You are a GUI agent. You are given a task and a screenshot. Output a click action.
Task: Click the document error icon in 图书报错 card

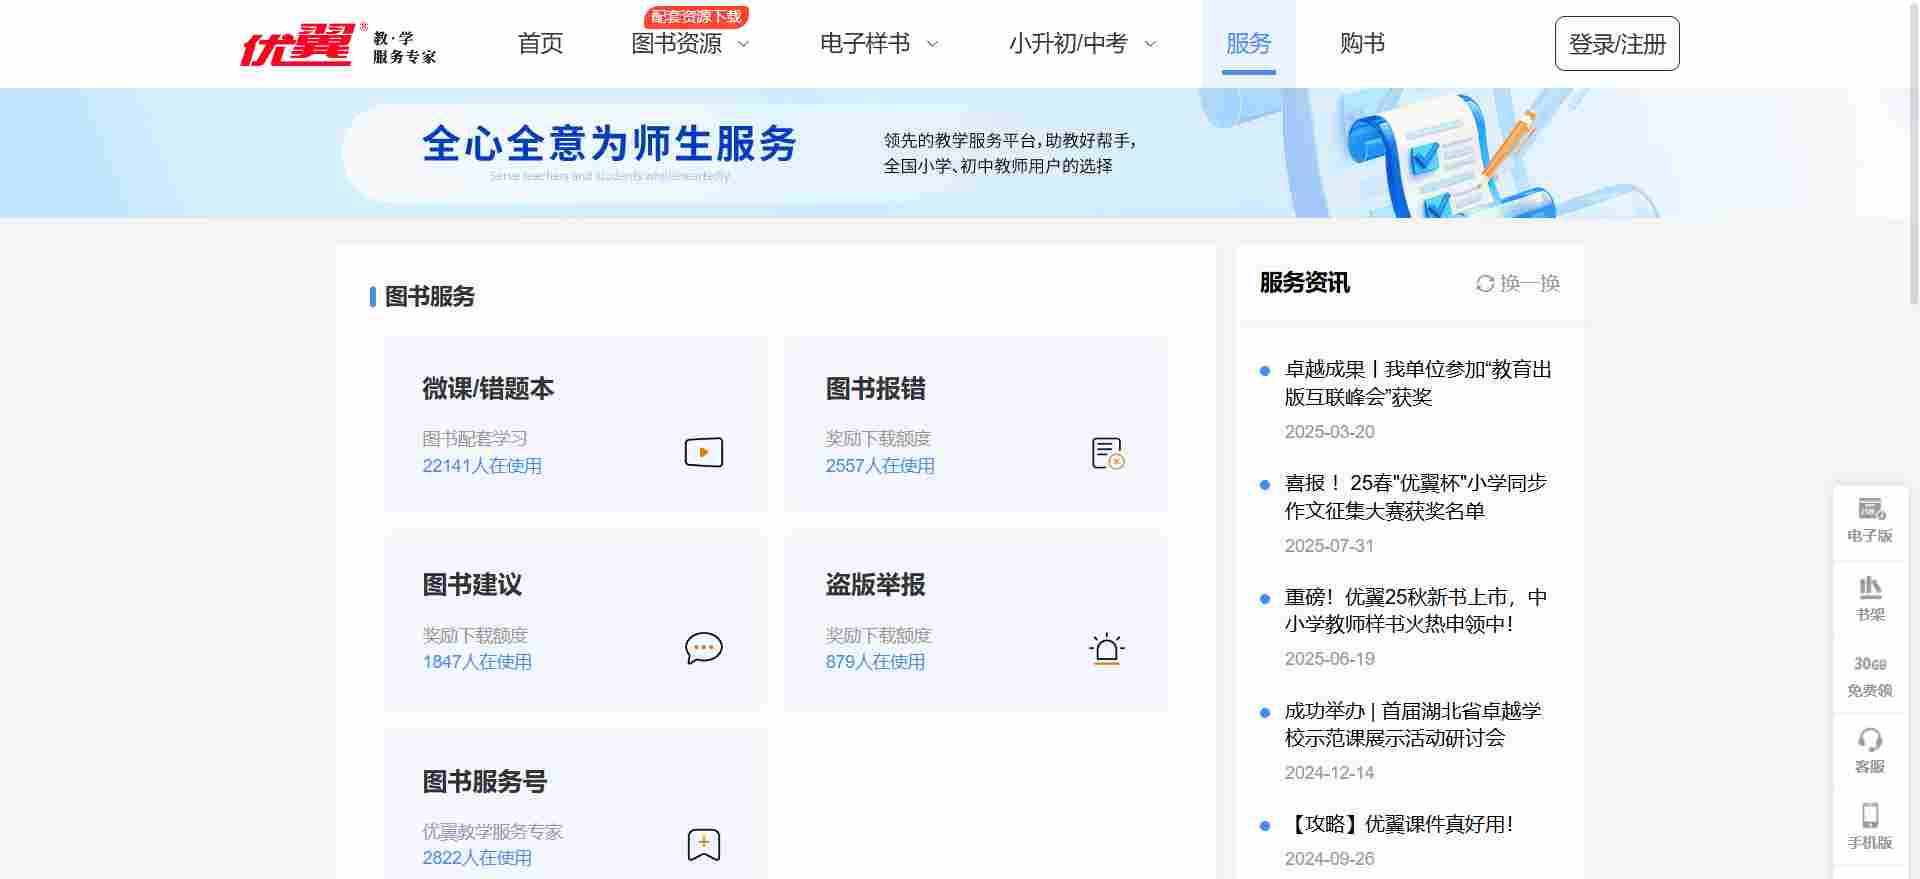(1107, 453)
